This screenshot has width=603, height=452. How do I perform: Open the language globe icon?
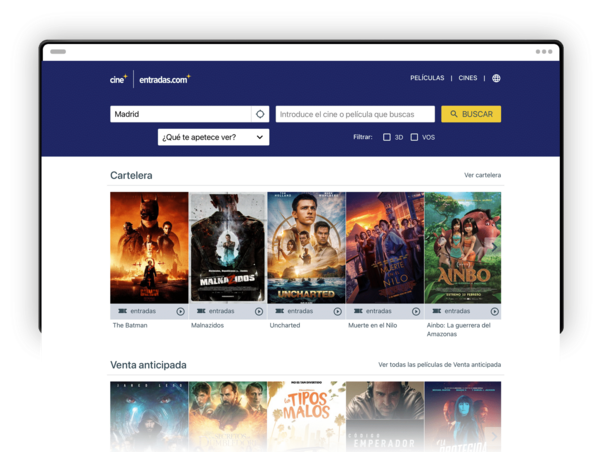coord(496,78)
